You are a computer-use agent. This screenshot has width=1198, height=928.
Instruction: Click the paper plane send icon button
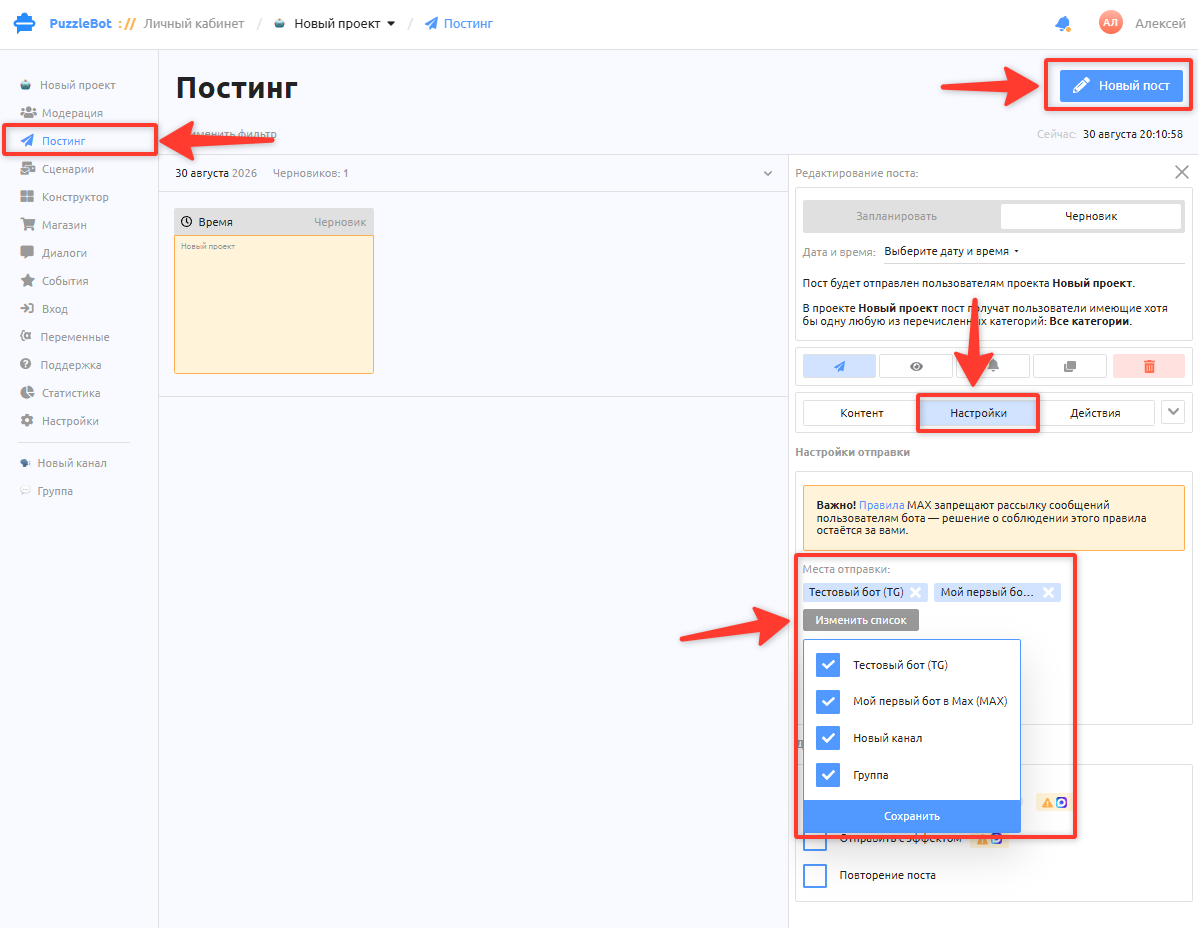click(839, 366)
